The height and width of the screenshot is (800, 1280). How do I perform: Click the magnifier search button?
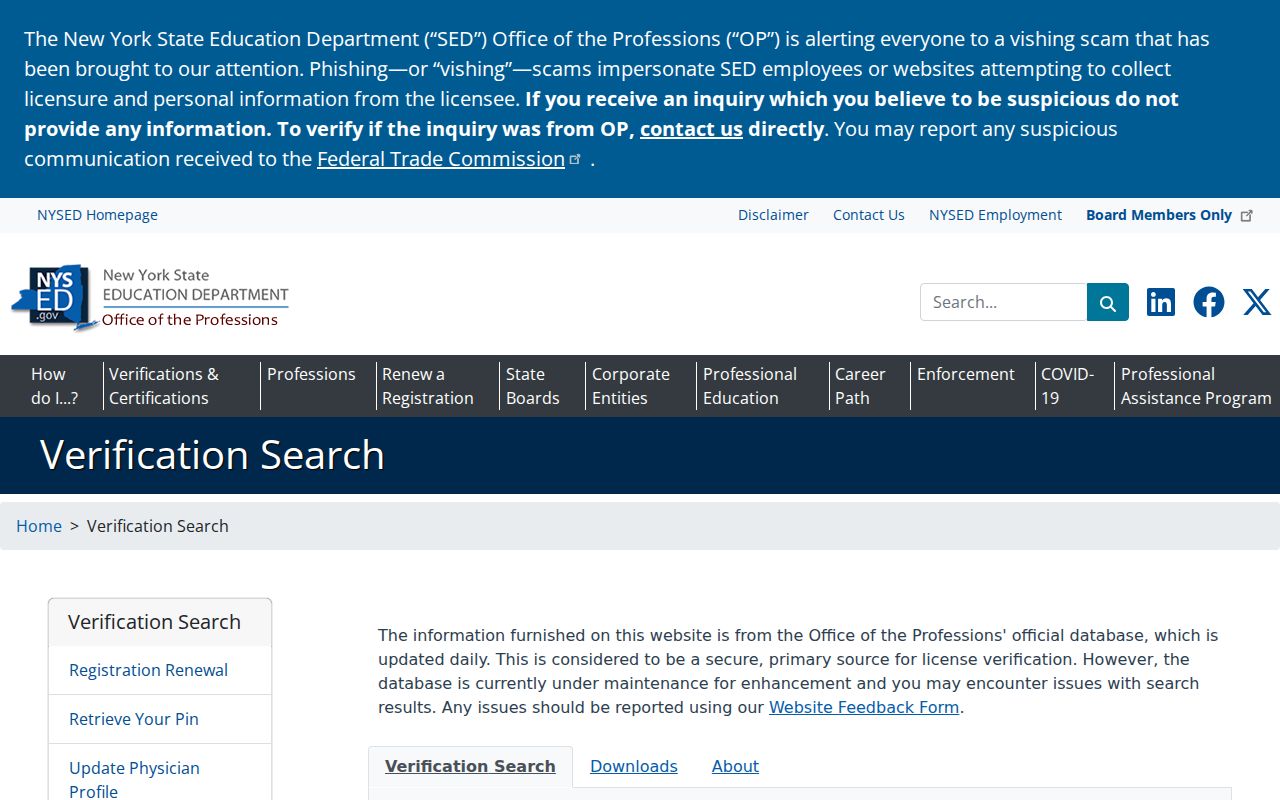(x=1108, y=302)
